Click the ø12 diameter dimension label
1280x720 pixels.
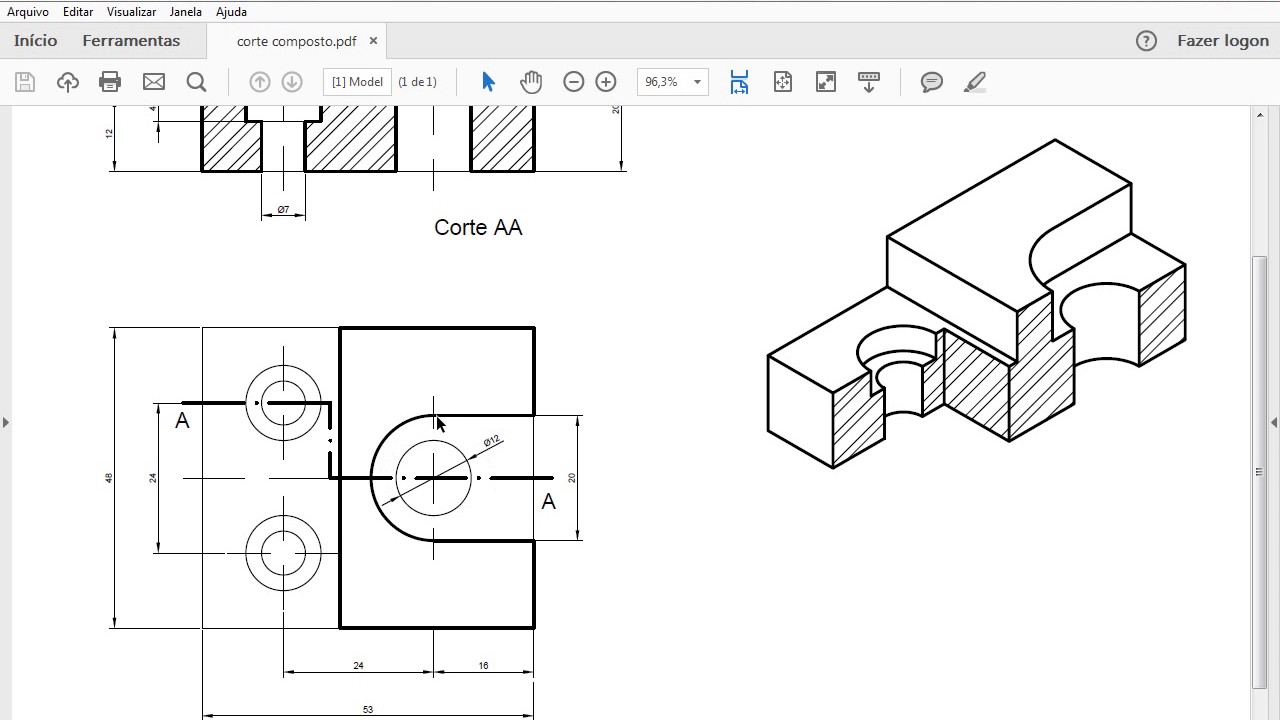tap(491, 441)
